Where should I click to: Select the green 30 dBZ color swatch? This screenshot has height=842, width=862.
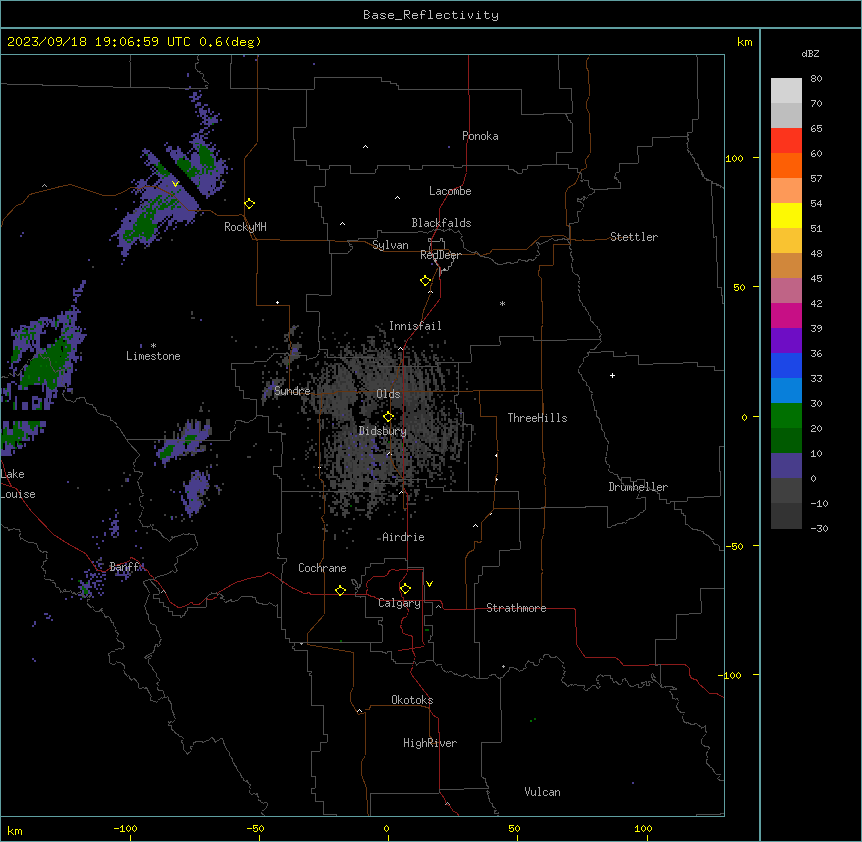pyautogui.click(x=786, y=416)
